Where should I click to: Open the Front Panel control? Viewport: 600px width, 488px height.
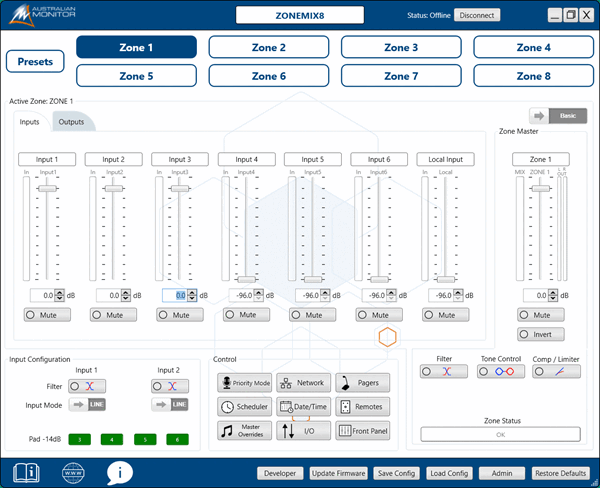point(363,431)
